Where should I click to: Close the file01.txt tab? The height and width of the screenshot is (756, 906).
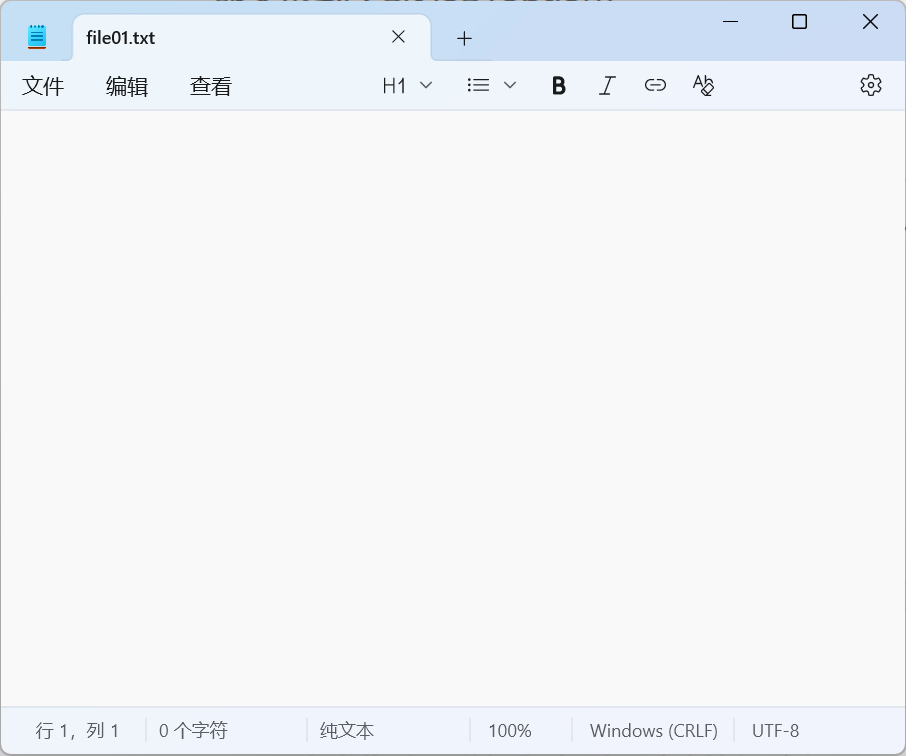pos(398,37)
